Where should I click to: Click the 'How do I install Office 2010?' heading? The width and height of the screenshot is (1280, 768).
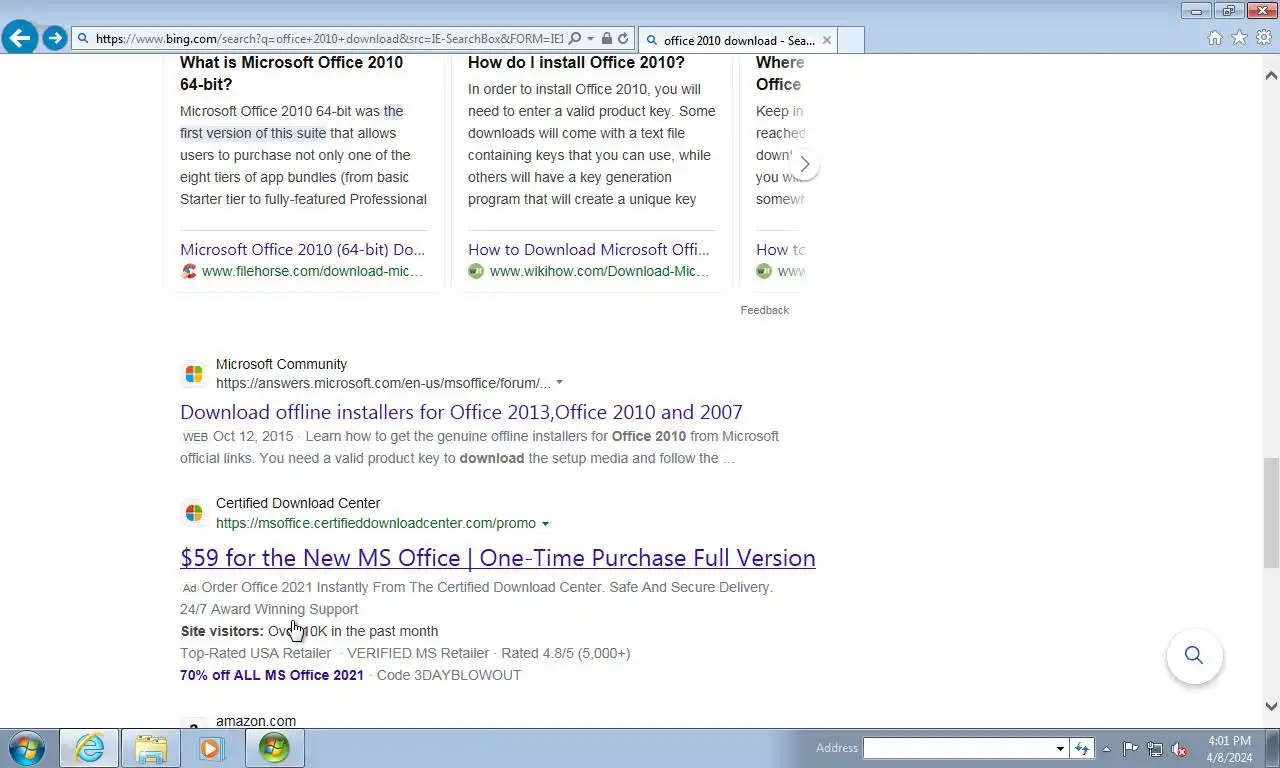[576, 62]
